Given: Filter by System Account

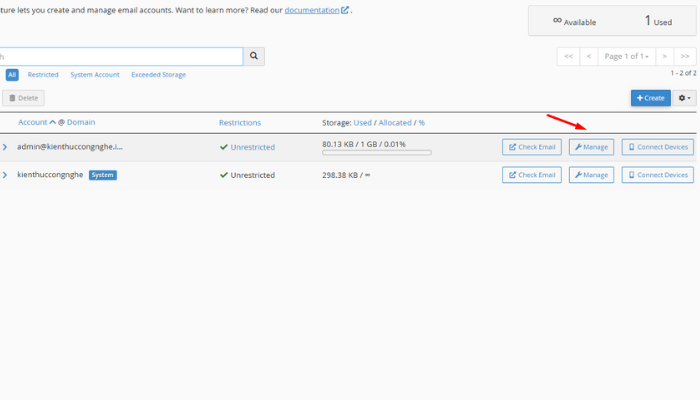Looking at the screenshot, I should [x=95, y=75].
